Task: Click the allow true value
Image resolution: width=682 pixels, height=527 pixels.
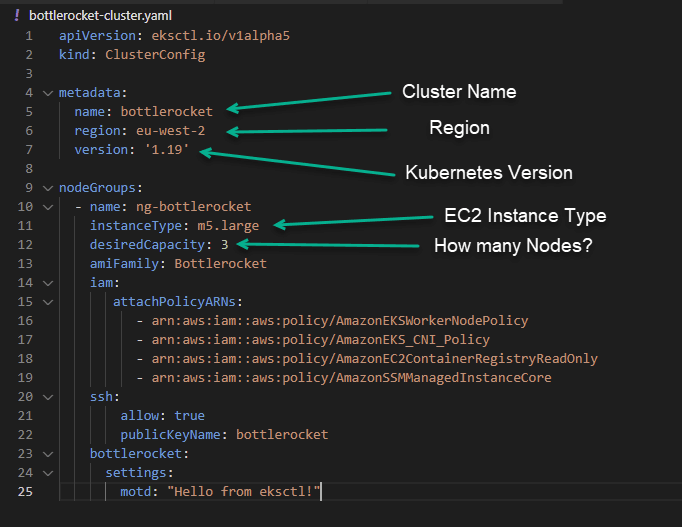Action: [x=190, y=416]
